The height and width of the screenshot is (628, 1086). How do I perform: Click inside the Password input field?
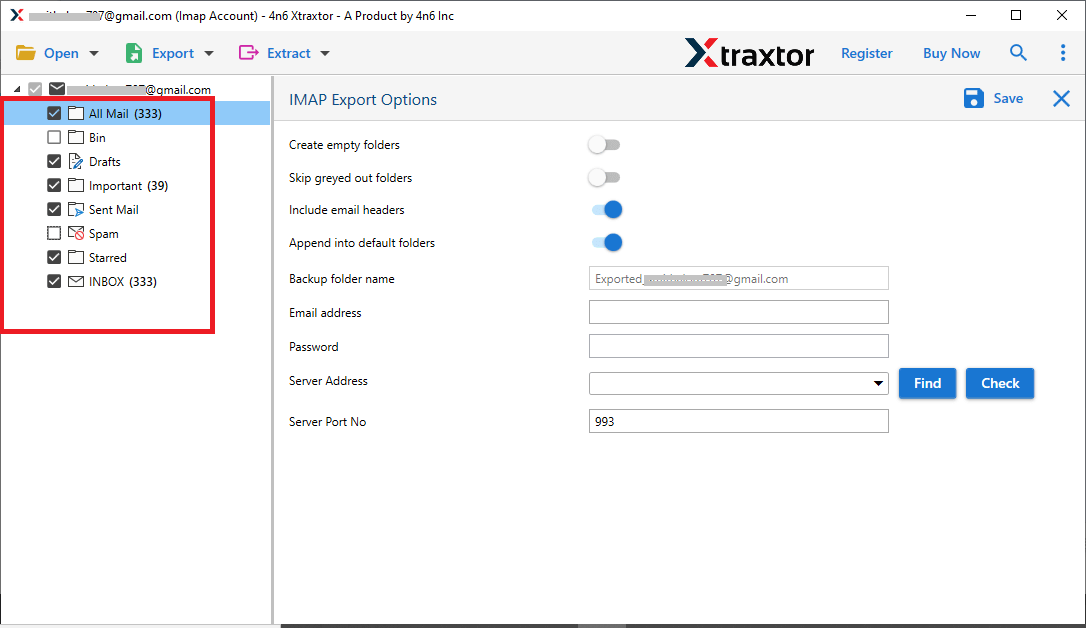(x=738, y=345)
